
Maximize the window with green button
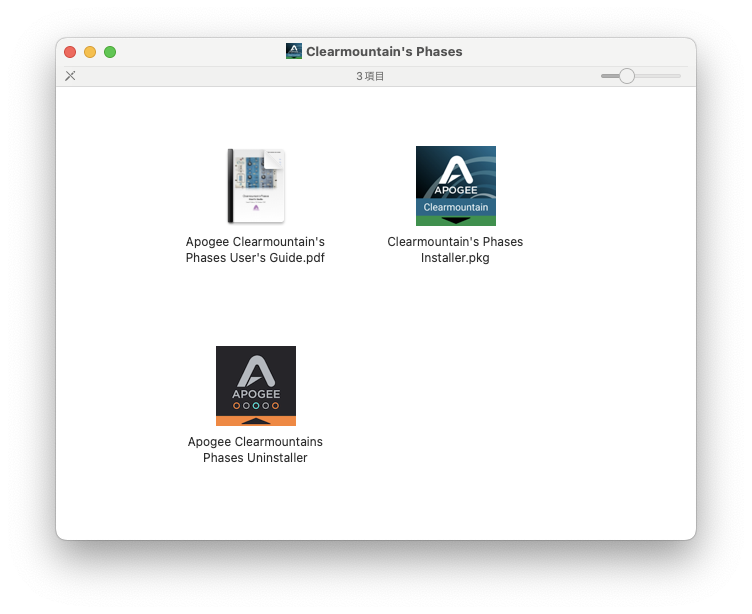pos(110,52)
